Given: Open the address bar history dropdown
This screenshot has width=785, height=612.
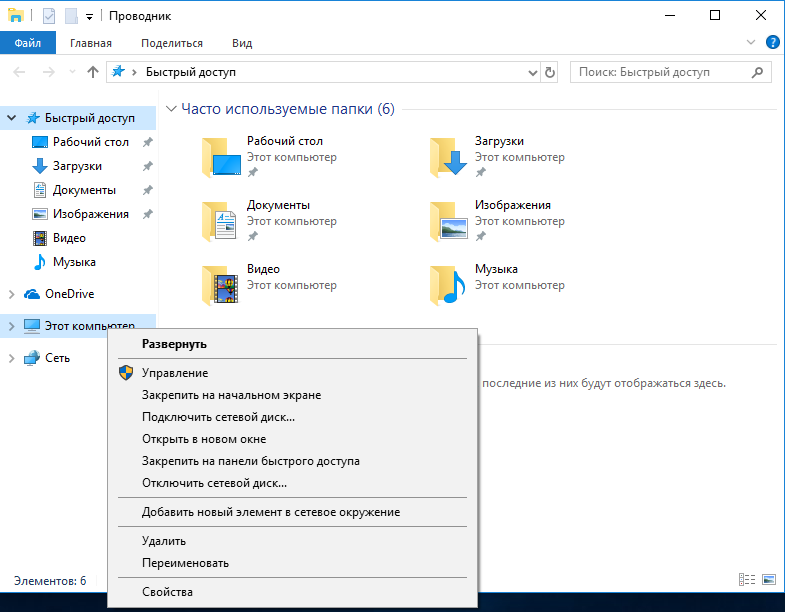Looking at the screenshot, I should (532, 72).
